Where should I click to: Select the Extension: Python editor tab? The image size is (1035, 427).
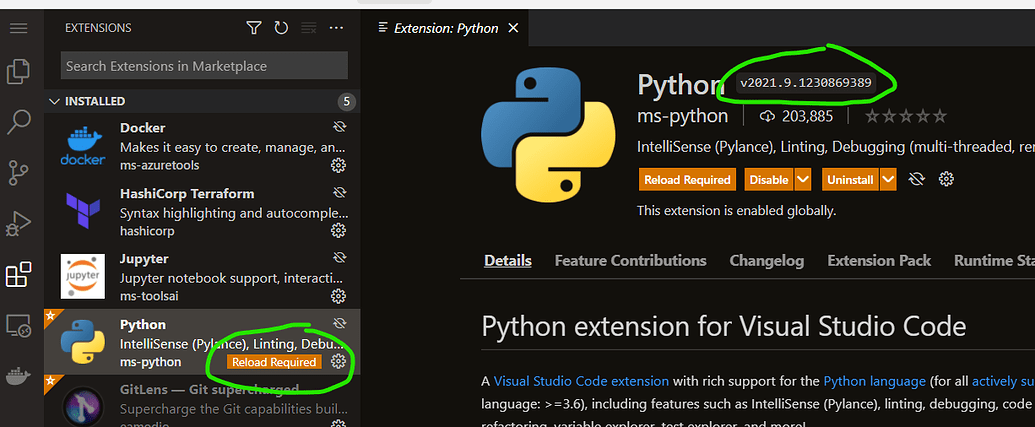pyautogui.click(x=446, y=28)
